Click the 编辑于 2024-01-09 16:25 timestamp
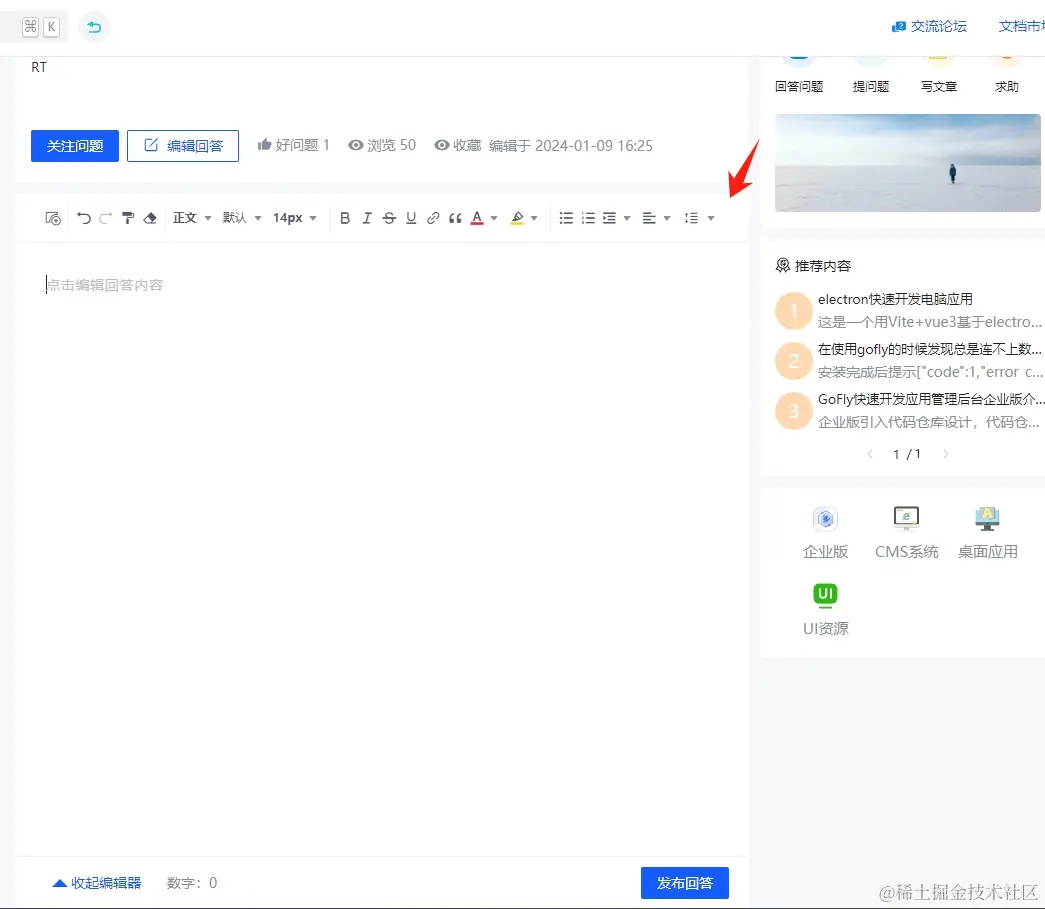Viewport: 1045px width, 909px height. (x=570, y=145)
